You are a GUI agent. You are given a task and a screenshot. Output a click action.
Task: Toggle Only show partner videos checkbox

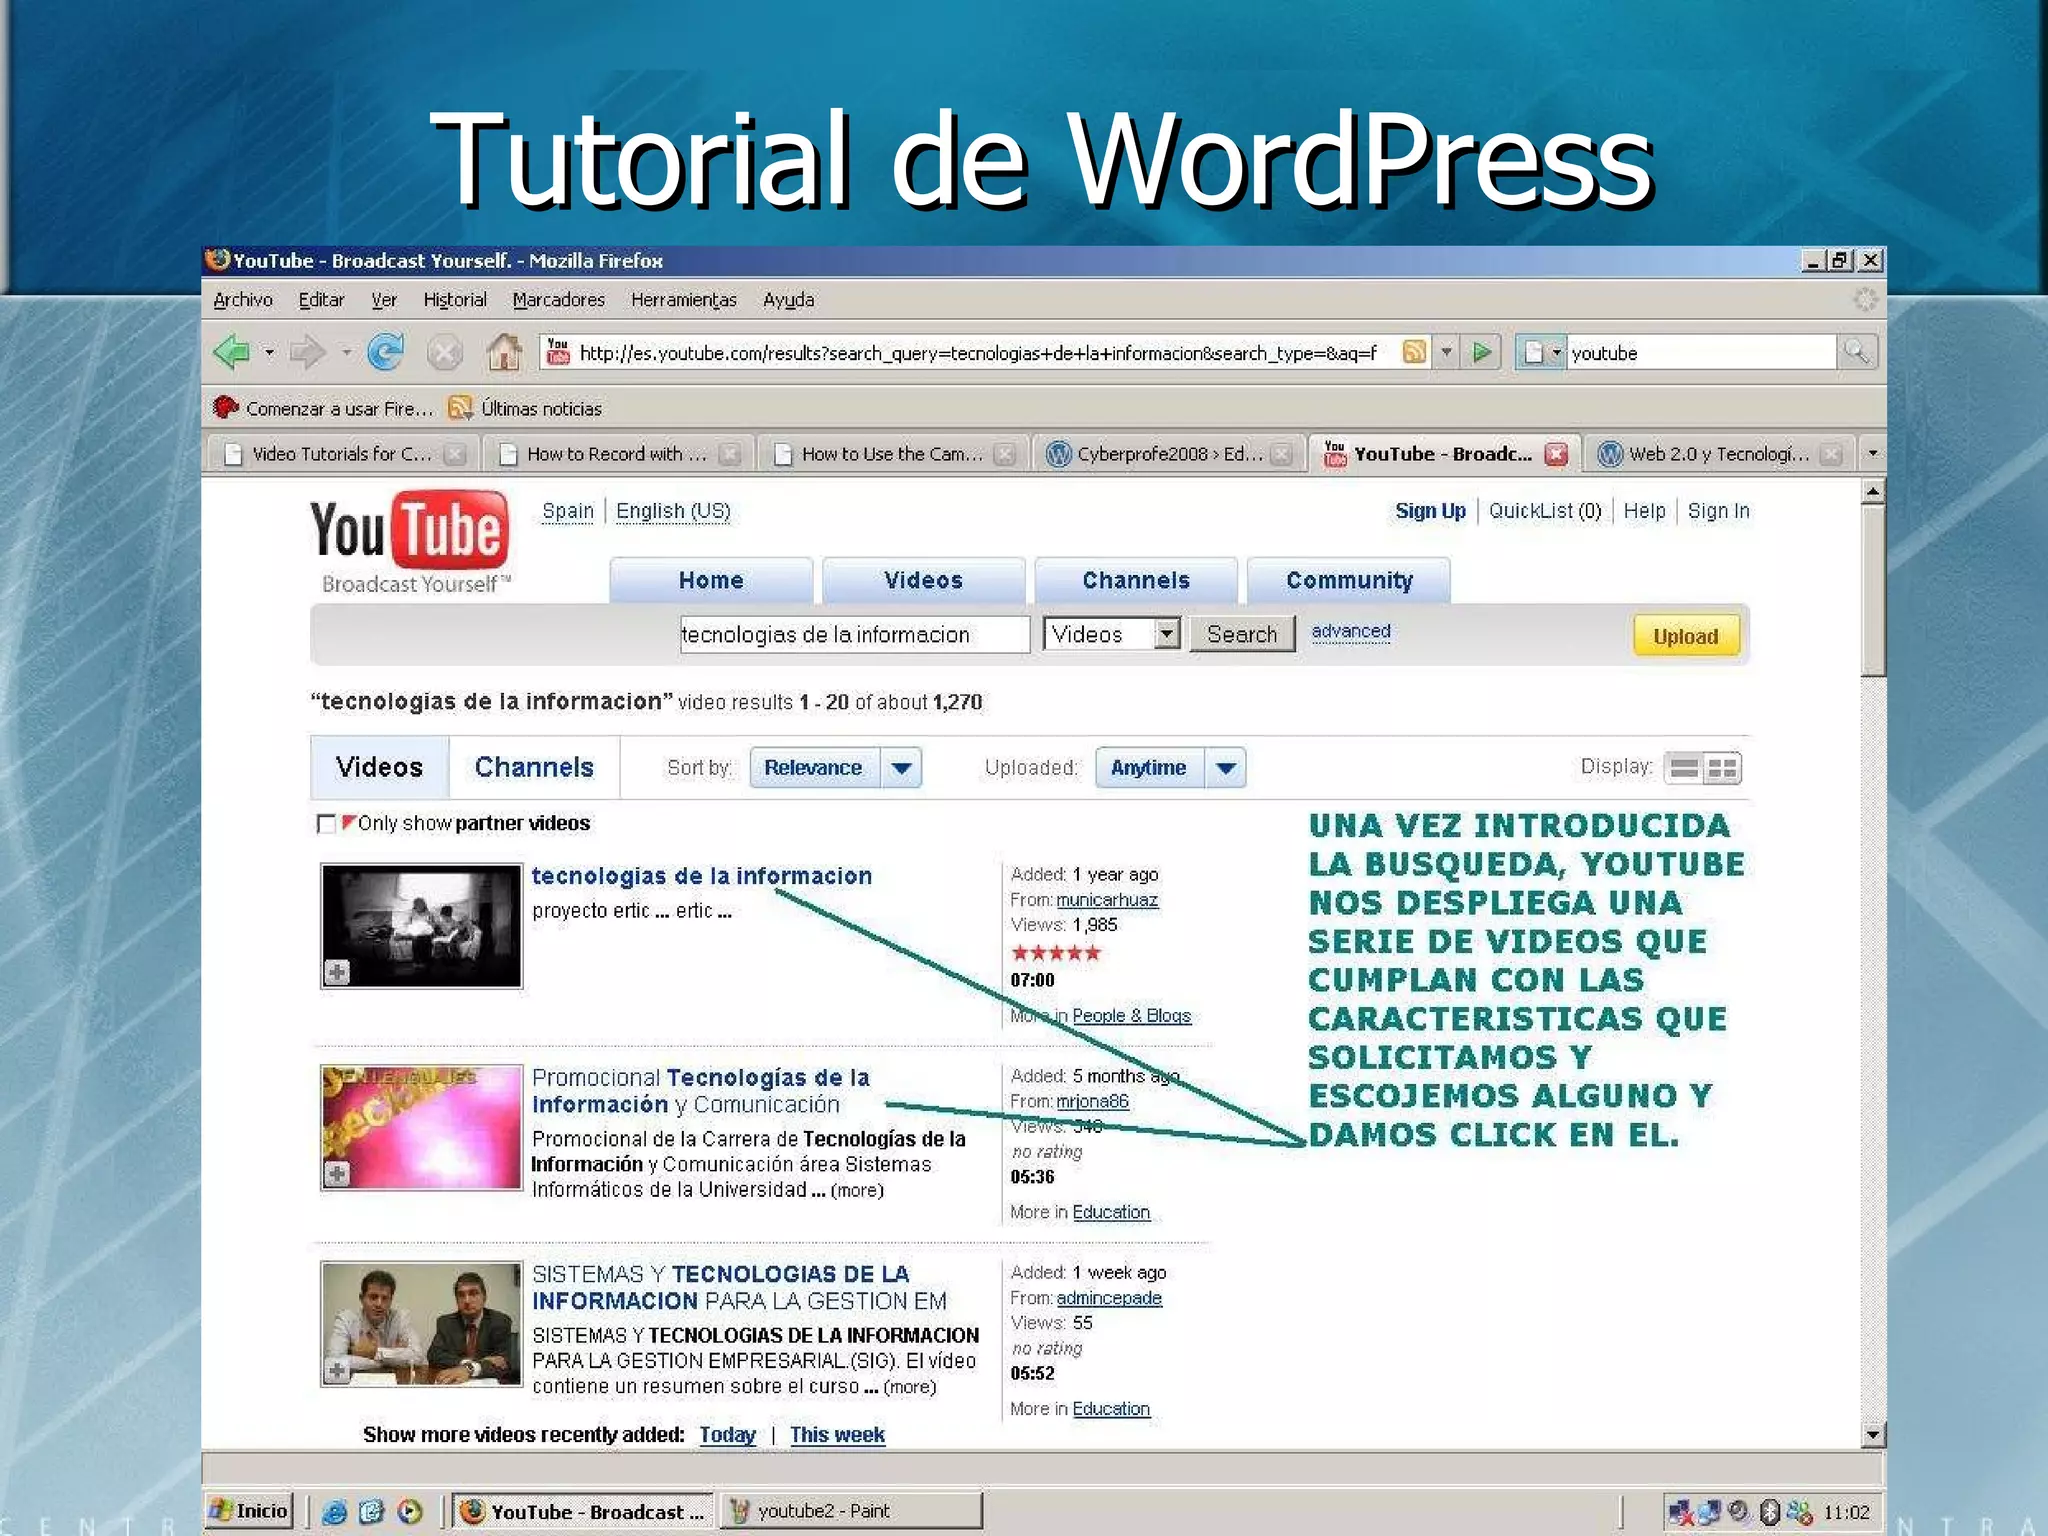tap(326, 823)
